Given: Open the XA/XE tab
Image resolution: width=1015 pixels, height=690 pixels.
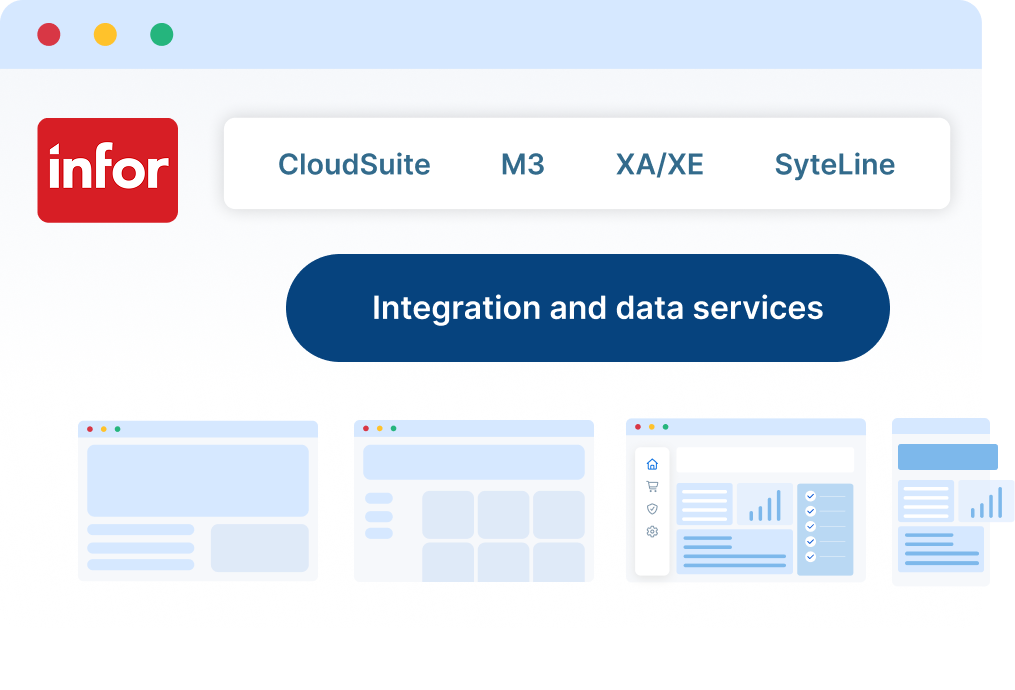Looking at the screenshot, I should 660,164.
